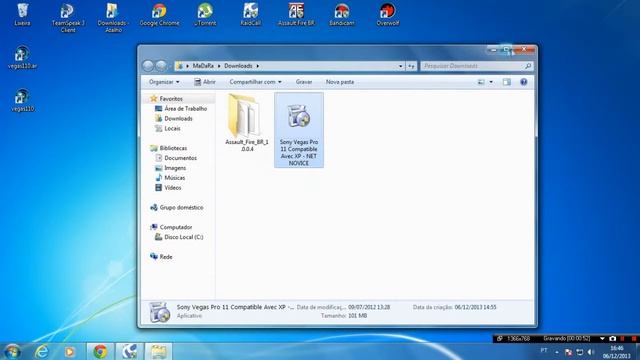Select Bibliotecas in the navigation pane

pyautogui.click(x=173, y=148)
